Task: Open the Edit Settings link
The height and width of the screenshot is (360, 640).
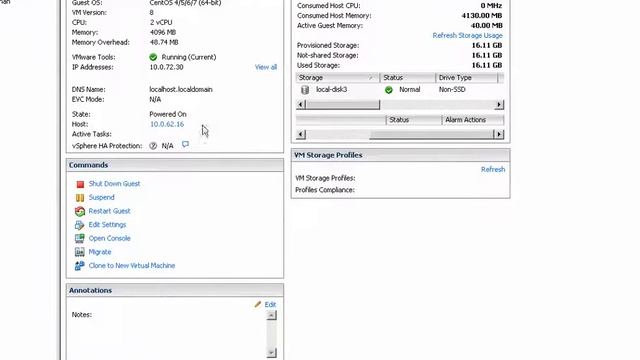Action: tap(107, 224)
